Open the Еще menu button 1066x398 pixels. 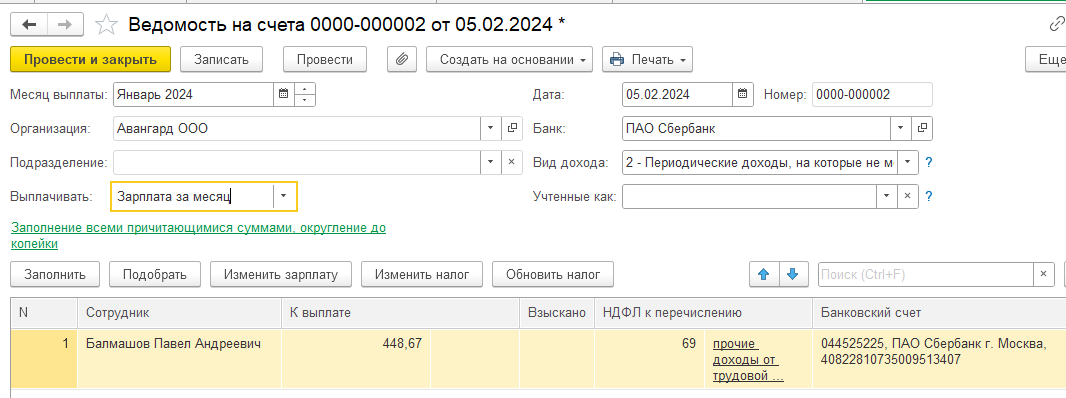click(x=1046, y=59)
